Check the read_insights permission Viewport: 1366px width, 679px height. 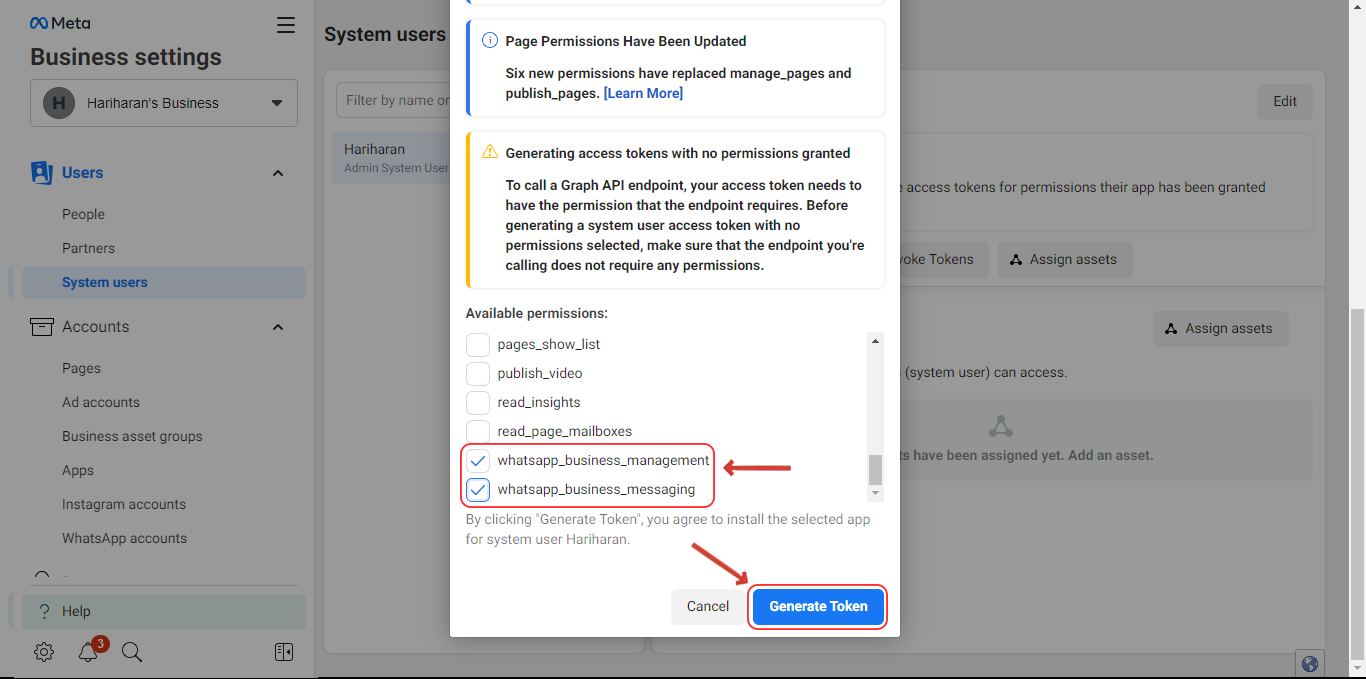click(478, 402)
